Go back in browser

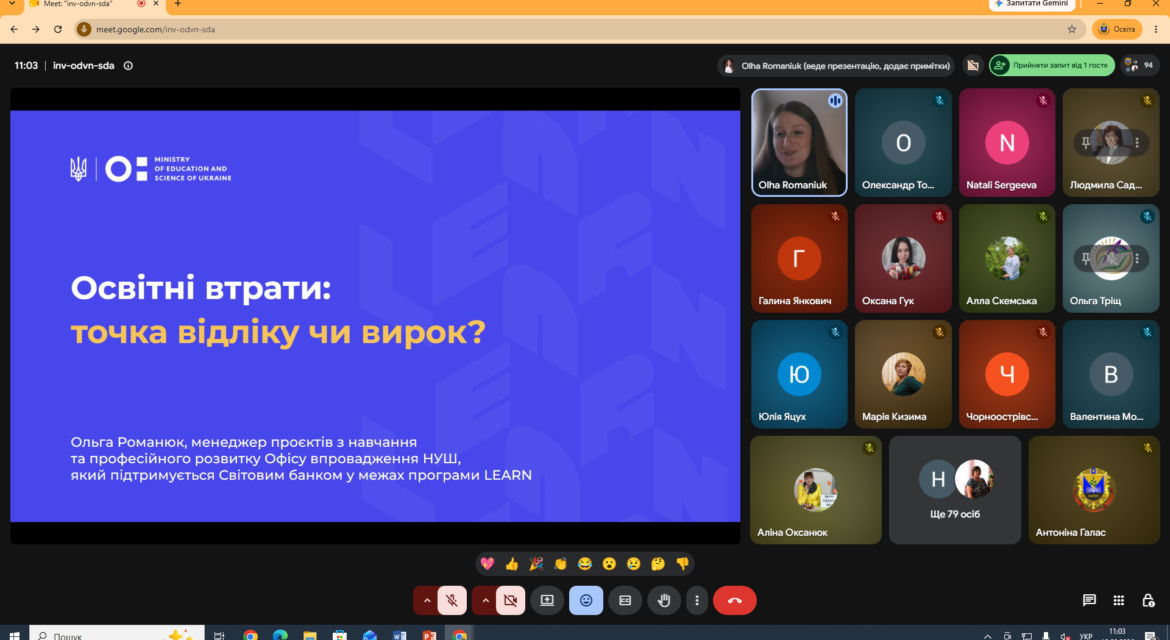[14, 29]
